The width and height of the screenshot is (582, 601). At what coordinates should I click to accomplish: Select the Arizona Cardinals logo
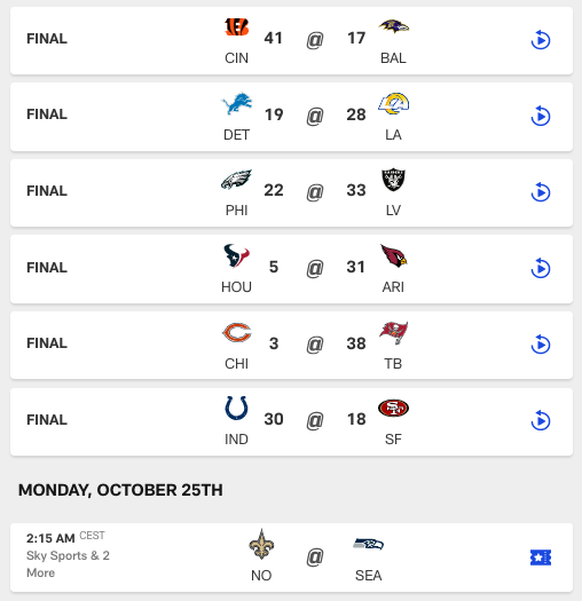click(394, 256)
